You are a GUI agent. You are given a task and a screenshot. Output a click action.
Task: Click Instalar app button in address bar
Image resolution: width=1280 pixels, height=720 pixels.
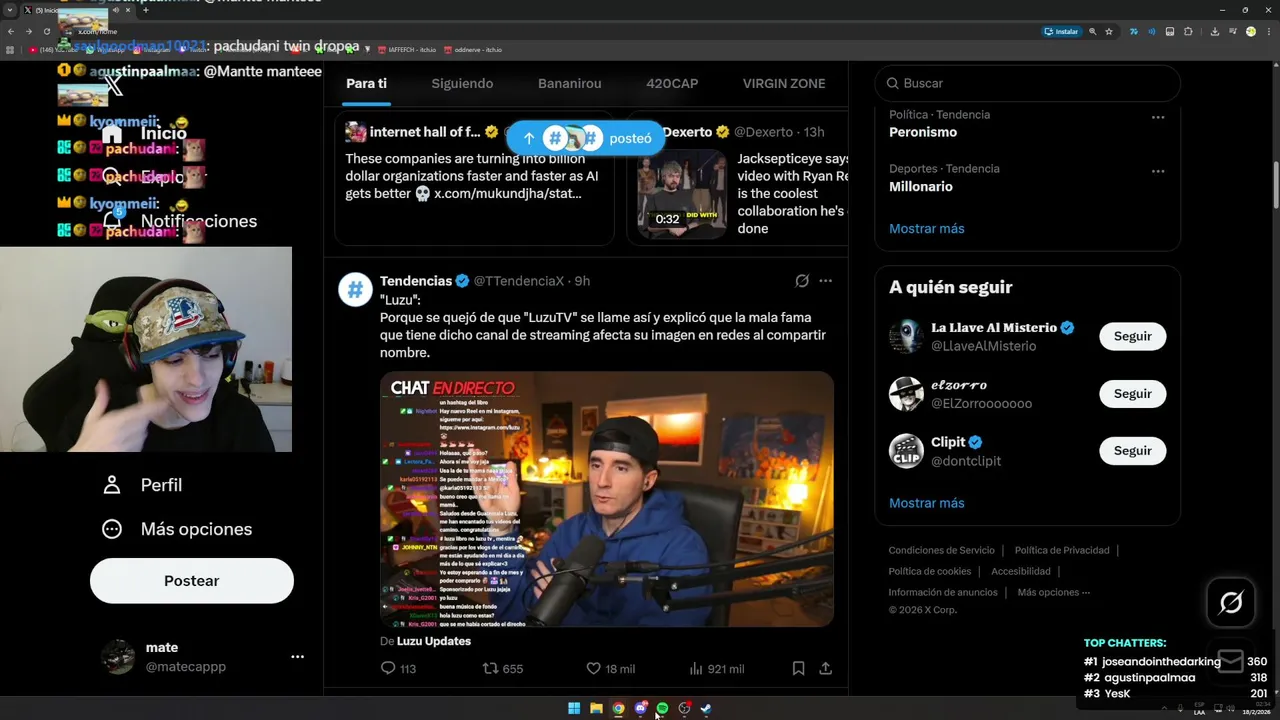1061,31
